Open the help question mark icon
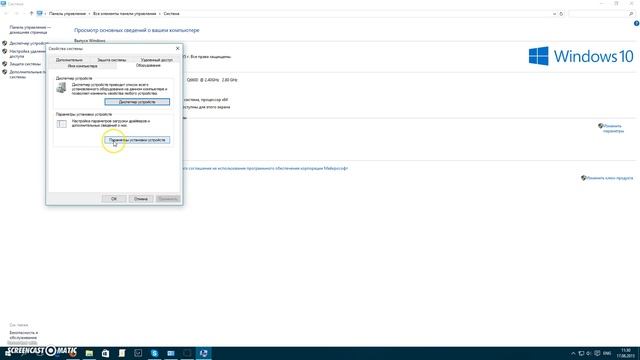The image size is (640, 360). [636, 24]
